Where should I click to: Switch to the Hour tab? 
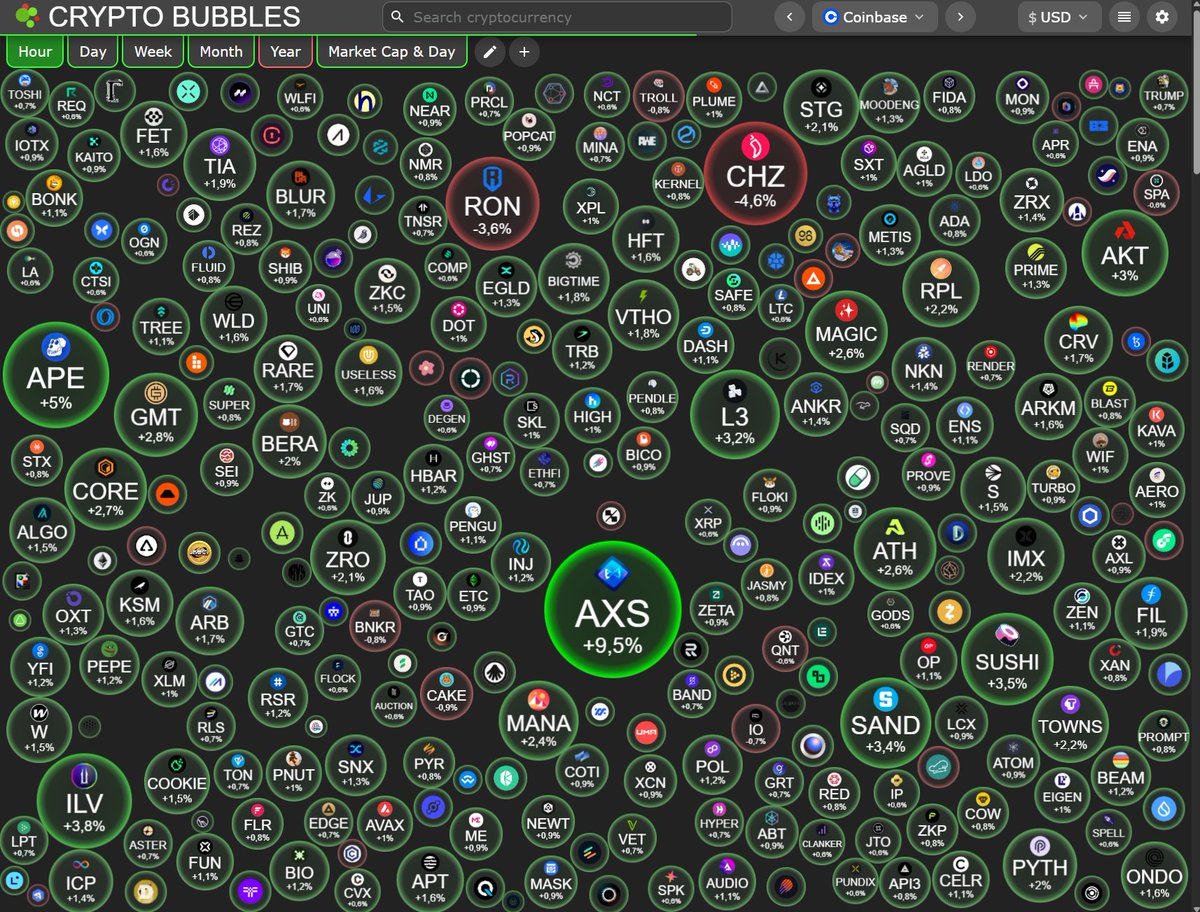click(35, 52)
